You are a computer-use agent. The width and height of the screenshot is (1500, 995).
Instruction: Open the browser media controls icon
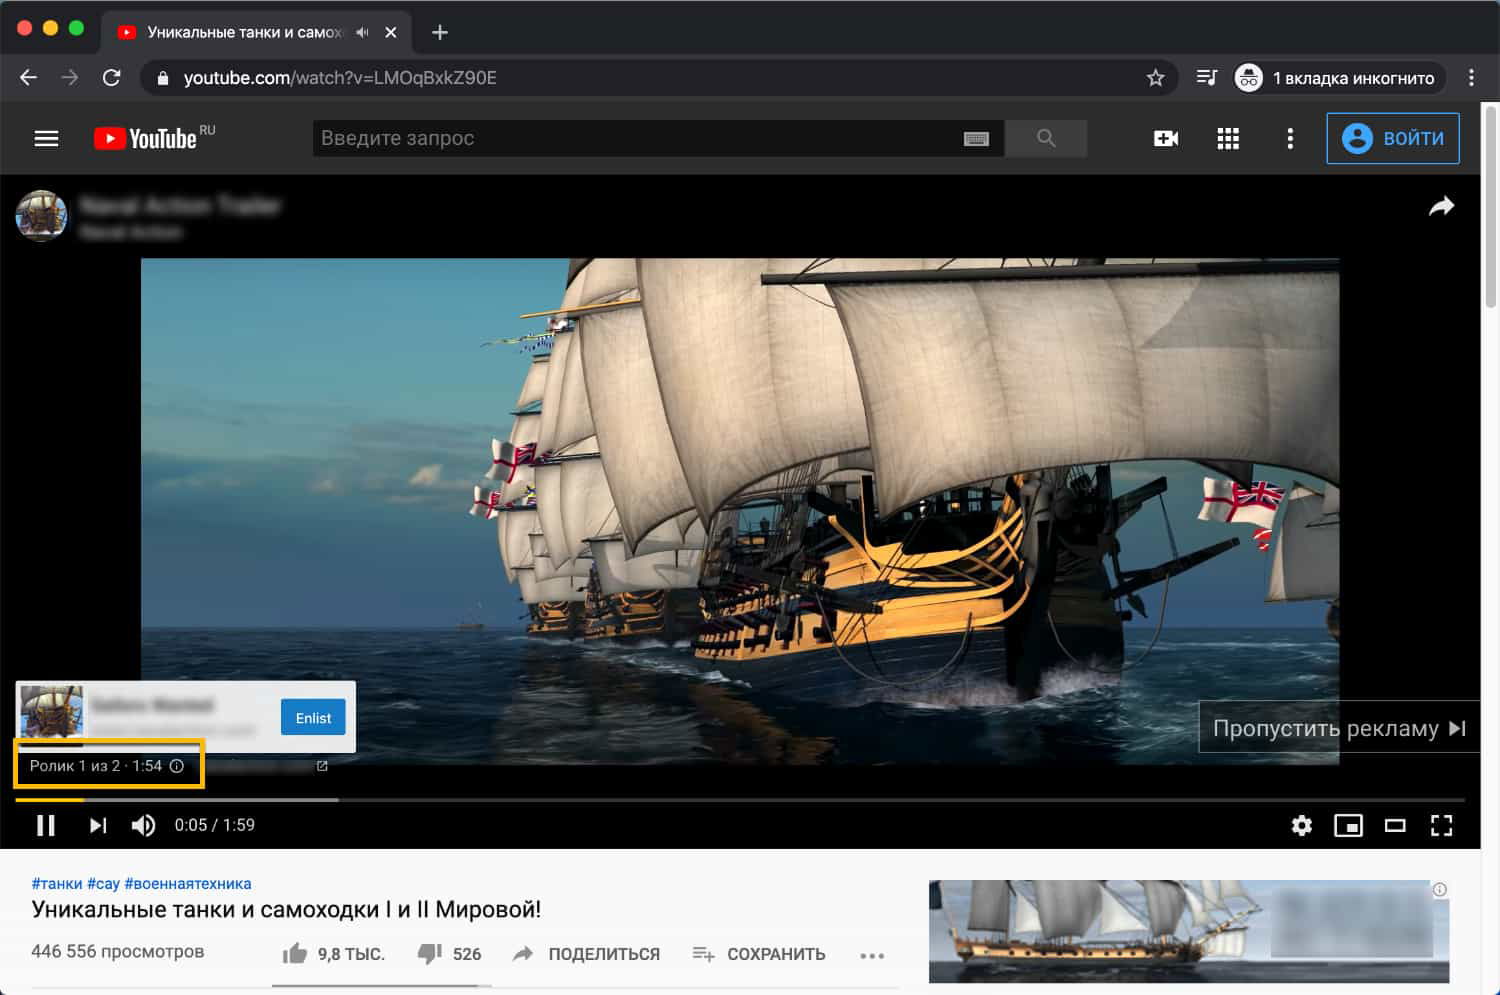click(1207, 78)
